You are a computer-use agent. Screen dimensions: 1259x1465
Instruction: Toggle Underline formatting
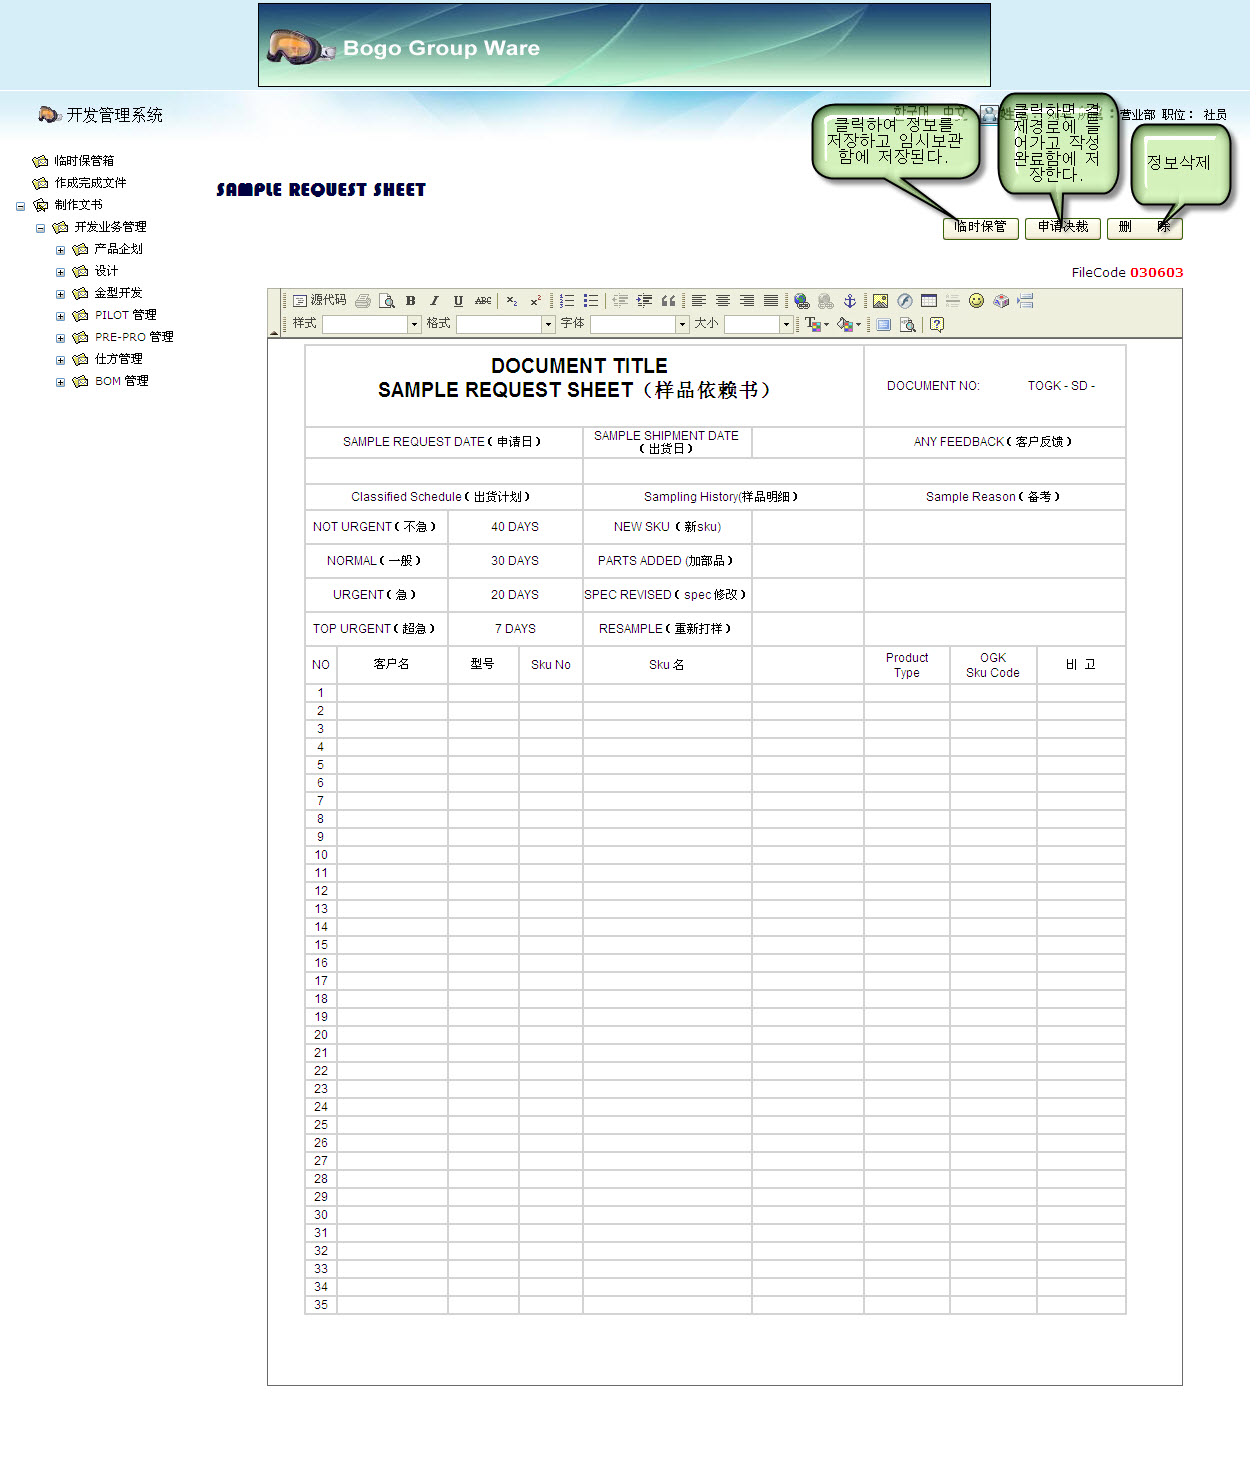[458, 301]
